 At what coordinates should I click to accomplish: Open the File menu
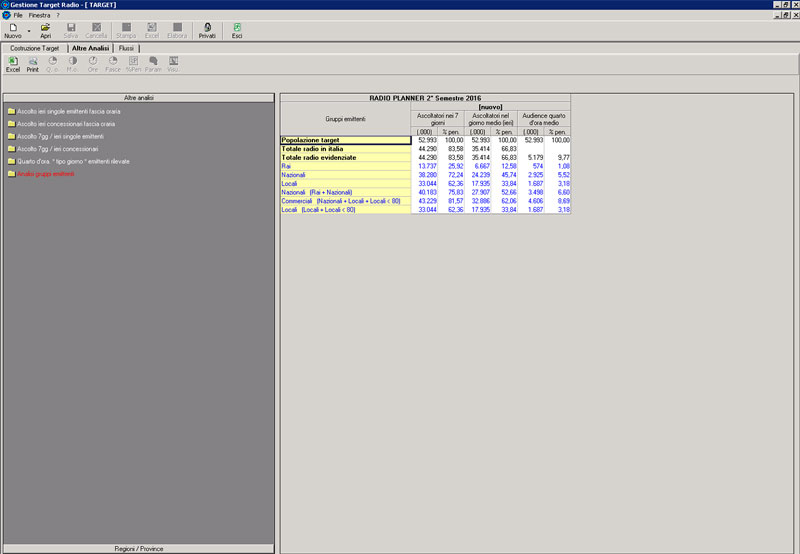click(x=18, y=15)
